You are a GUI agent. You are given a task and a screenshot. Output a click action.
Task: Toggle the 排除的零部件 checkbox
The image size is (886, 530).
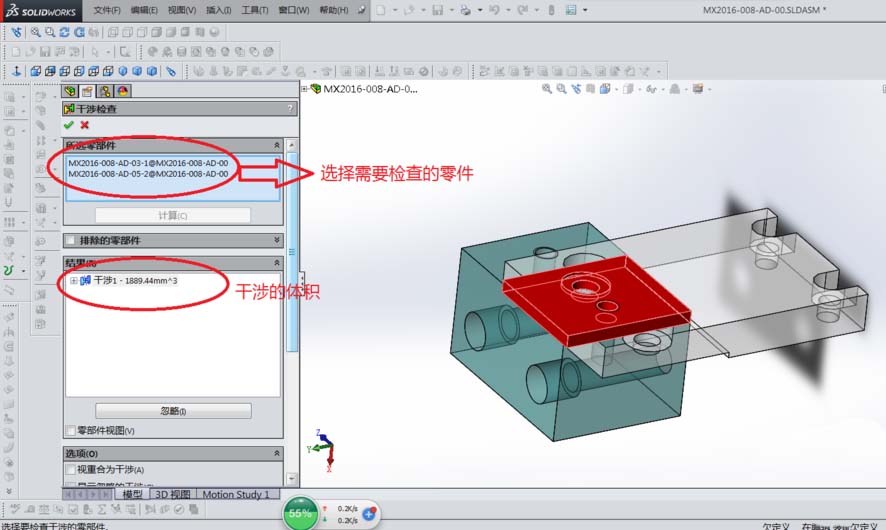[x=71, y=241]
